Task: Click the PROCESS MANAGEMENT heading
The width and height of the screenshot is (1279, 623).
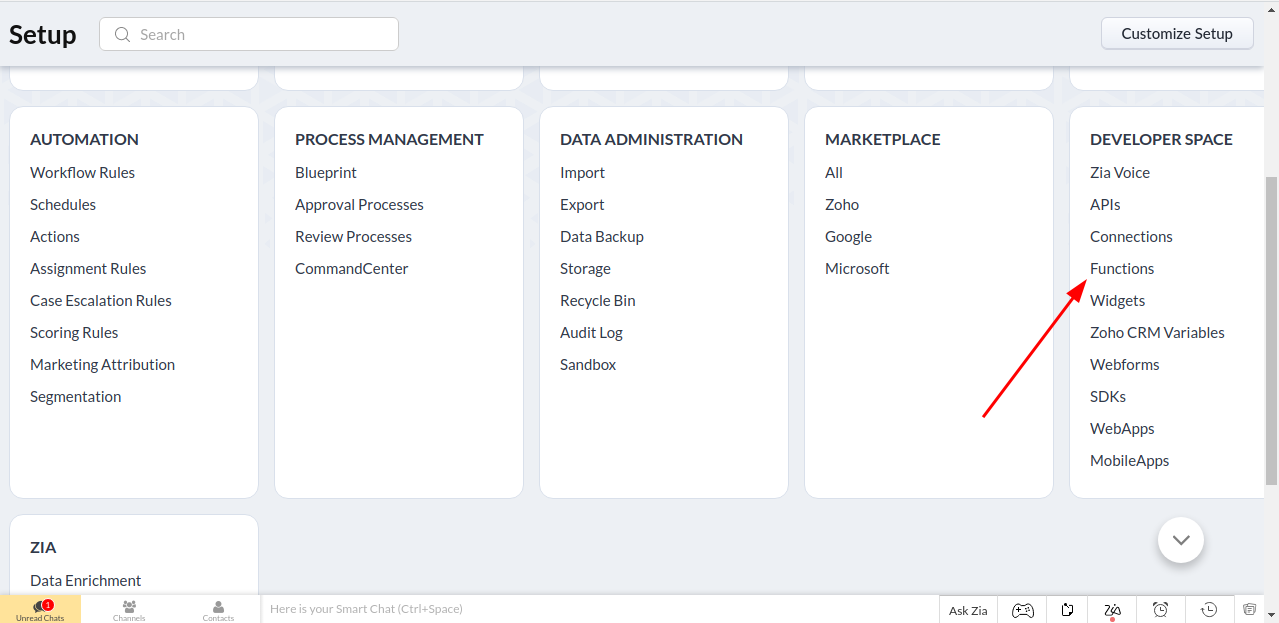Action: (389, 139)
